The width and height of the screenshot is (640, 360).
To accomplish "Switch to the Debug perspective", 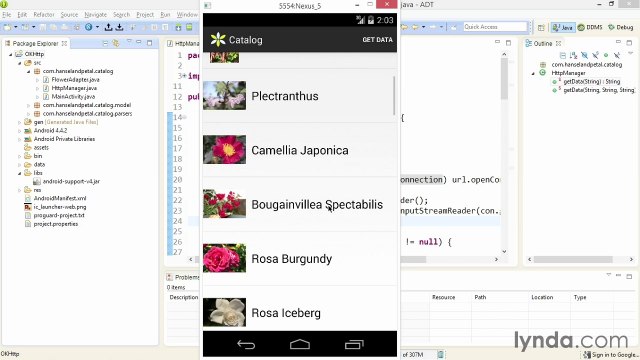I will (x=620, y=27).
